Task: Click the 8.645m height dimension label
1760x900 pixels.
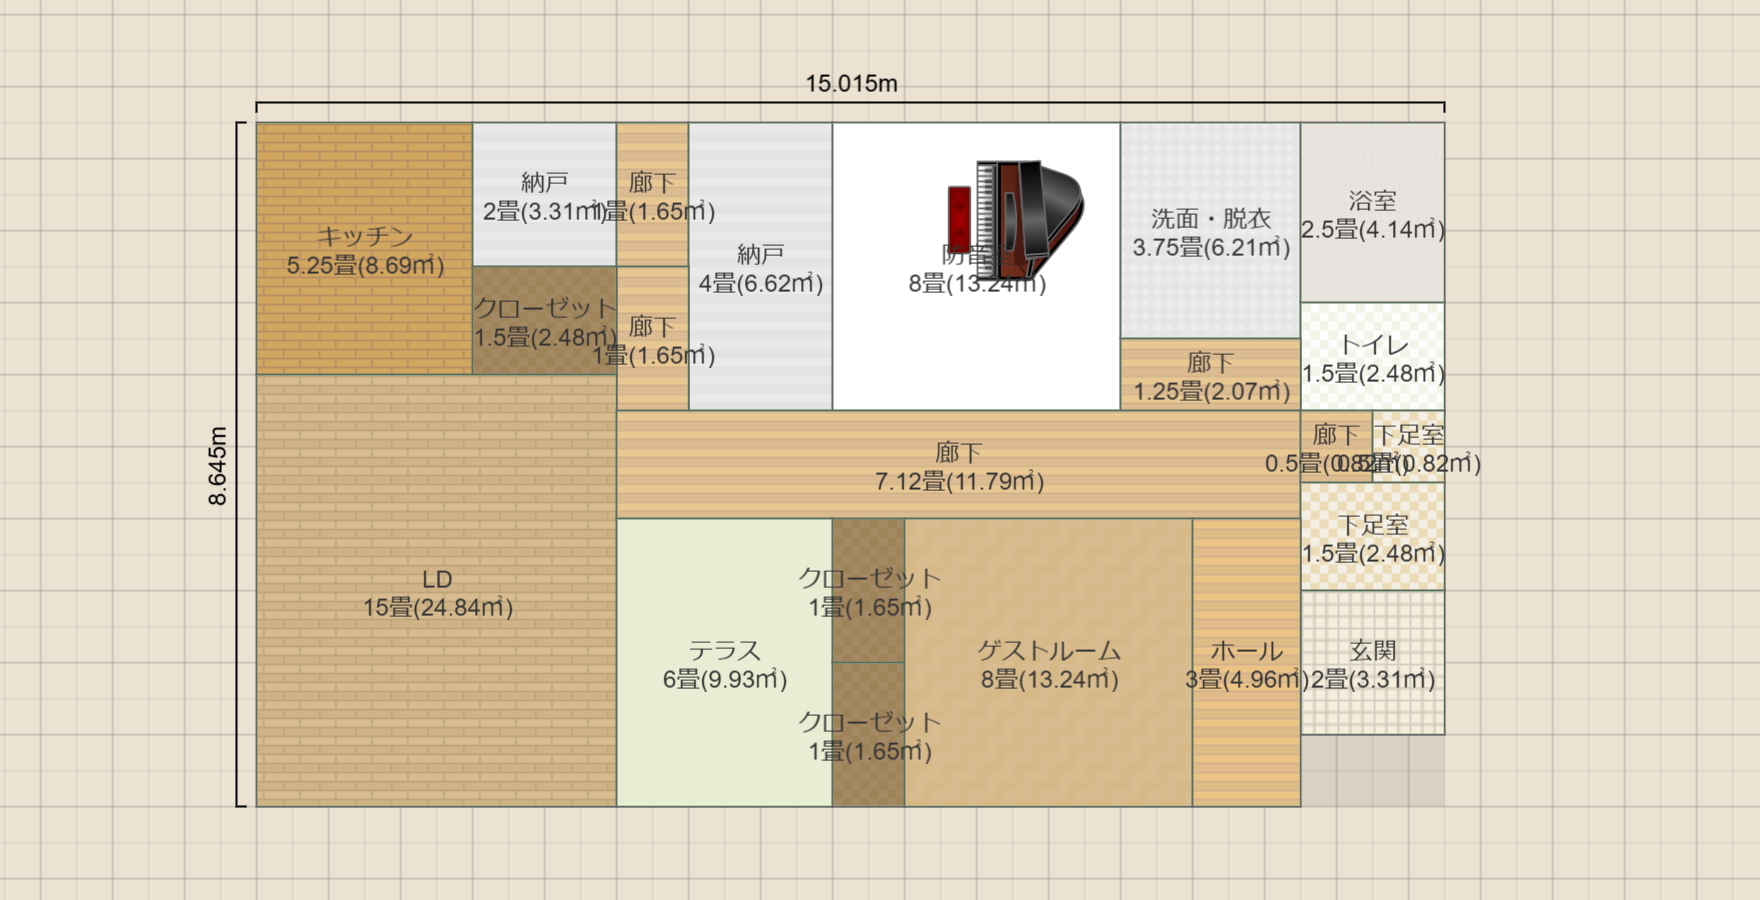Action: (218, 465)
